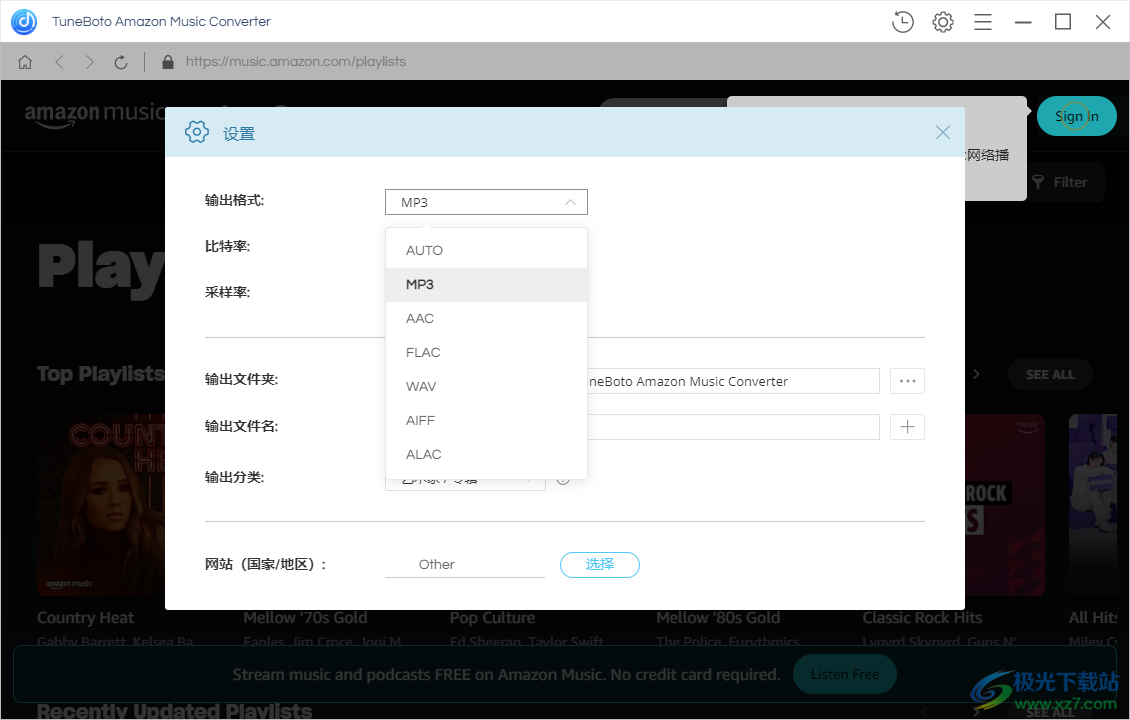This screenshot has height=720, width=1130.
Task: Select AAC output format
Action: click(x=486, y=318)
